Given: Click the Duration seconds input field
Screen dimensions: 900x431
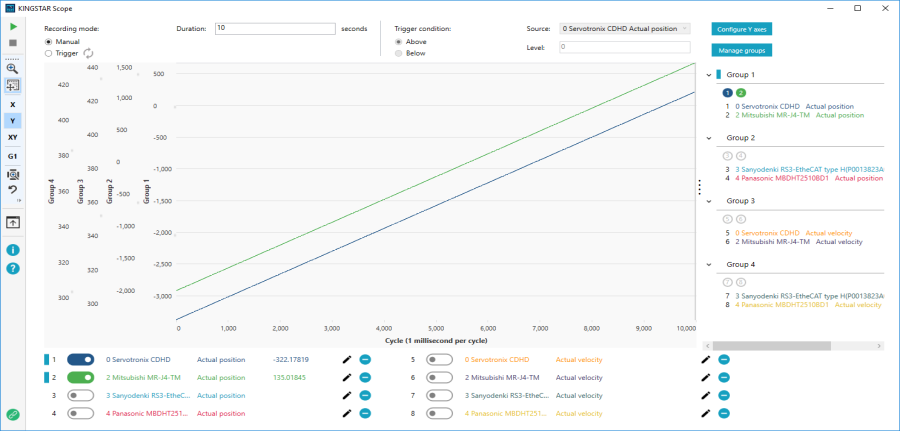Looking at the screenshot, I should click(274, 28).
